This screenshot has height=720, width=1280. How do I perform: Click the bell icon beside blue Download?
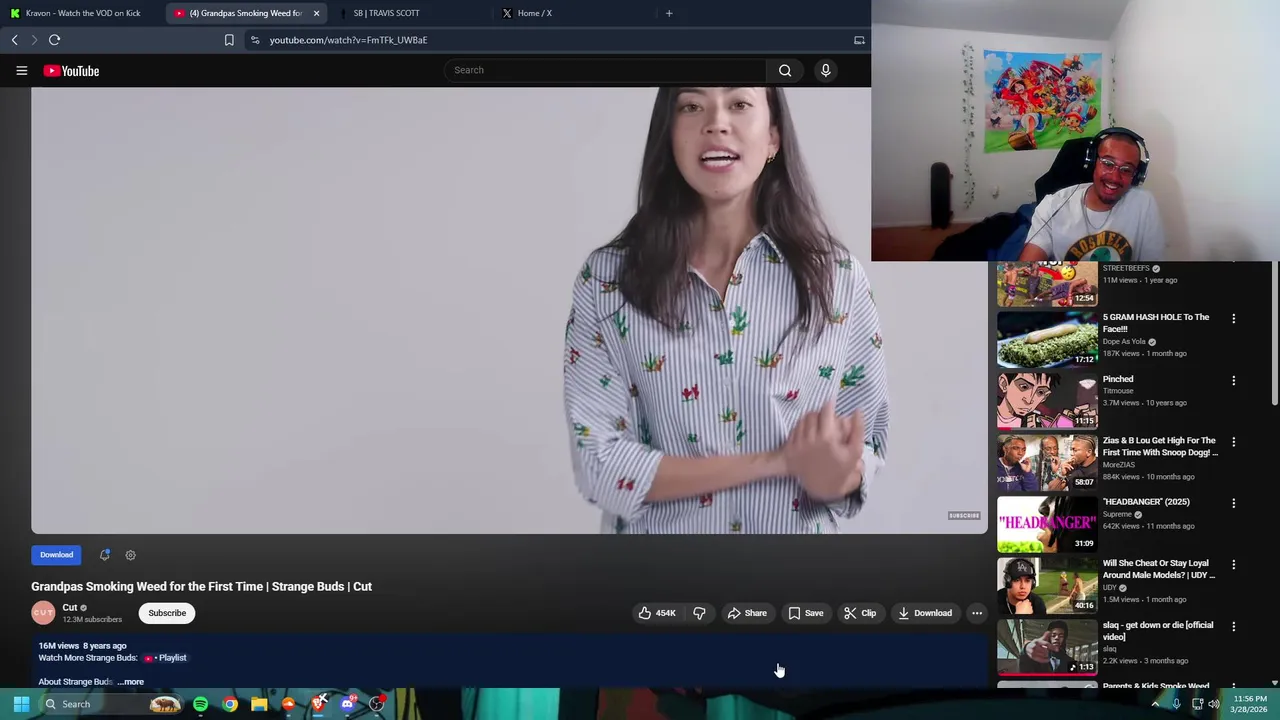pos(104,555)
